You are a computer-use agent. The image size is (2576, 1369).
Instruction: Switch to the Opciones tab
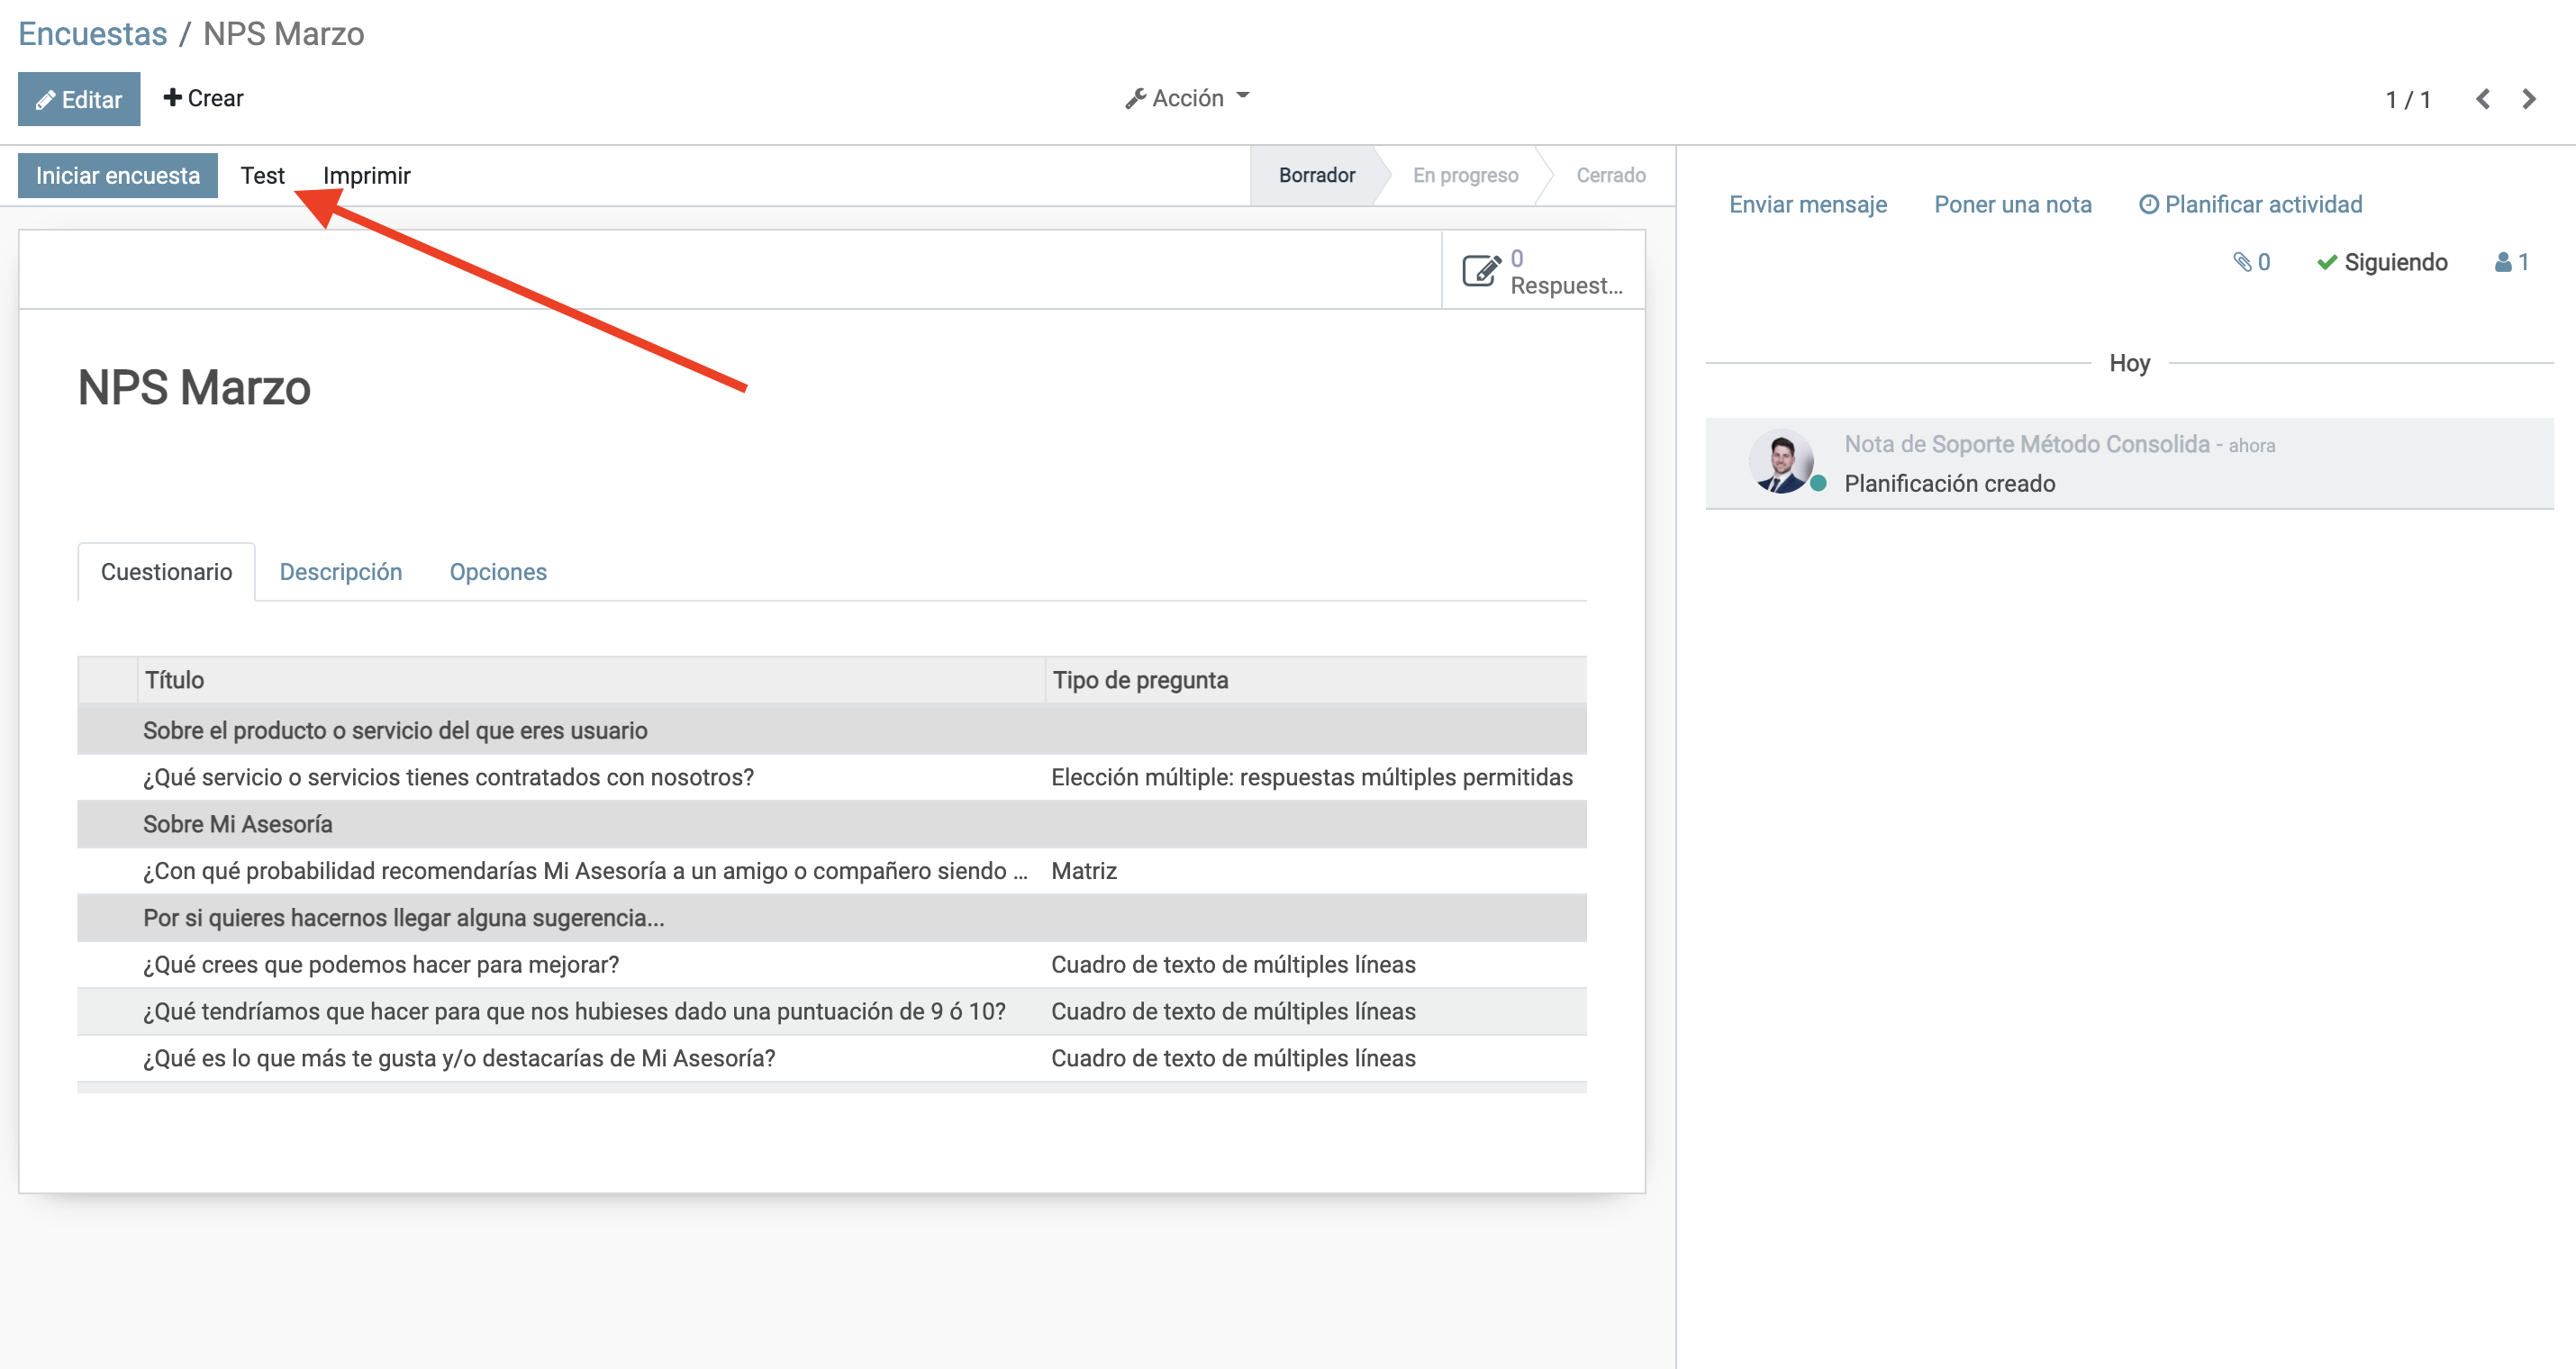(x=498, y=572)
